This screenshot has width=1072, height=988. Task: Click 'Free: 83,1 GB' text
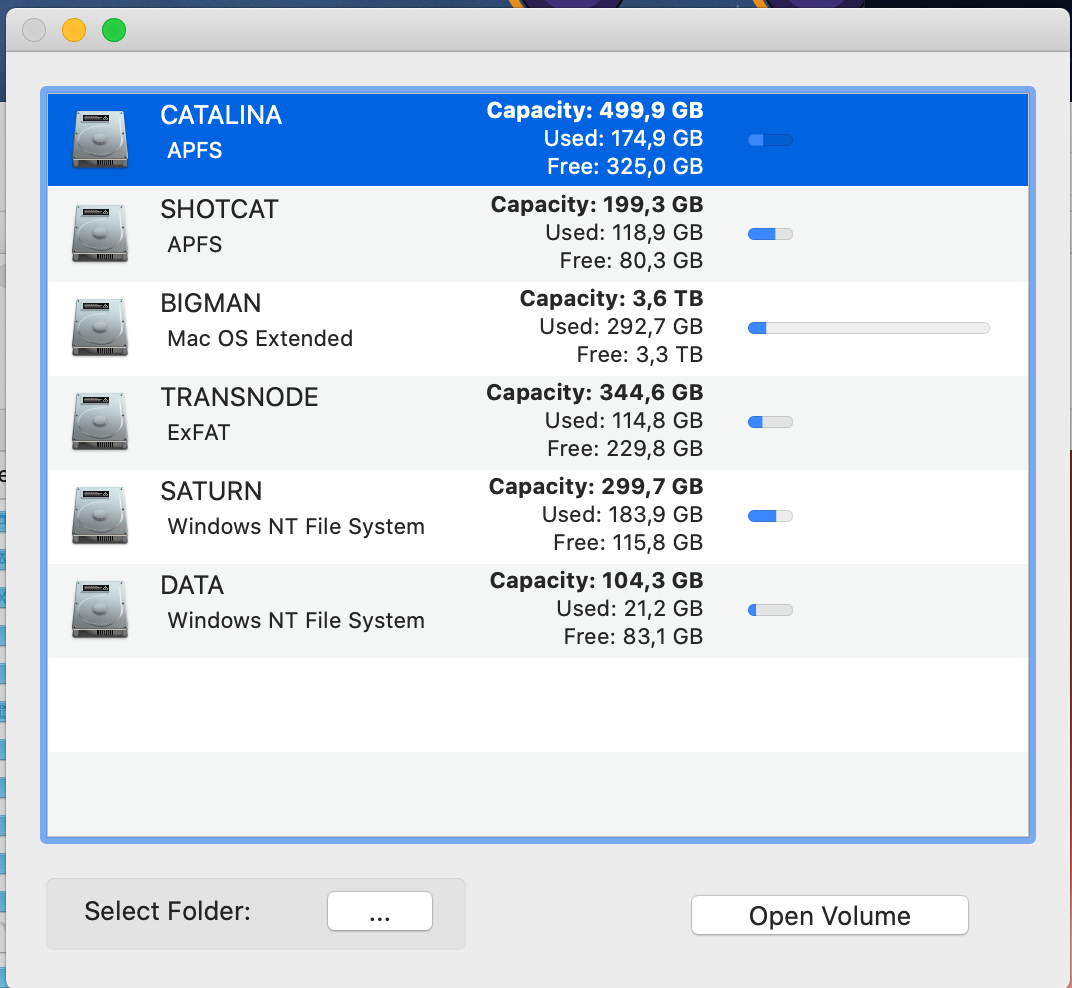pyautogui.click(x=633, y=637)
